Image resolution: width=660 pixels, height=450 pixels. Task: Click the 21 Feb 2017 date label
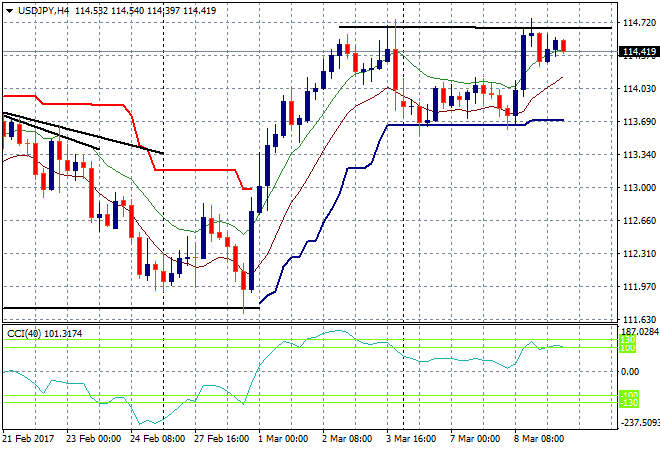click(29, 439)
